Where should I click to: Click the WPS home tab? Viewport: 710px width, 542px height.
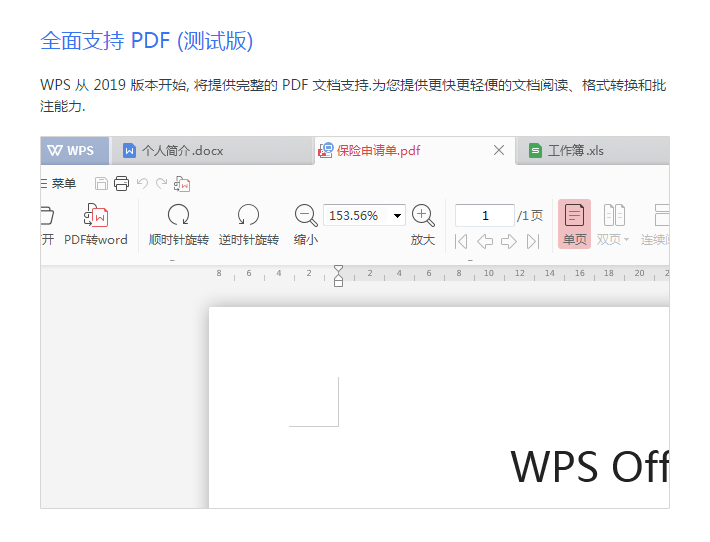75,150
